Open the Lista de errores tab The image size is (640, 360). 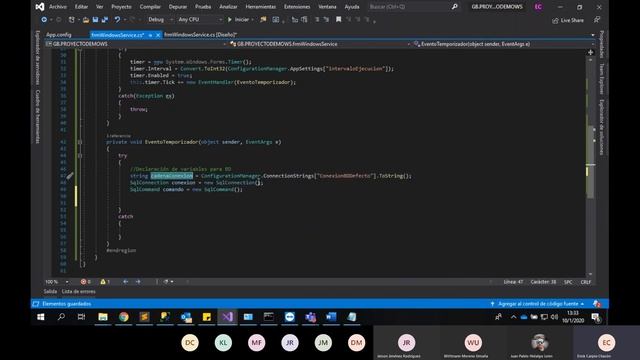[x=78, y=291]
